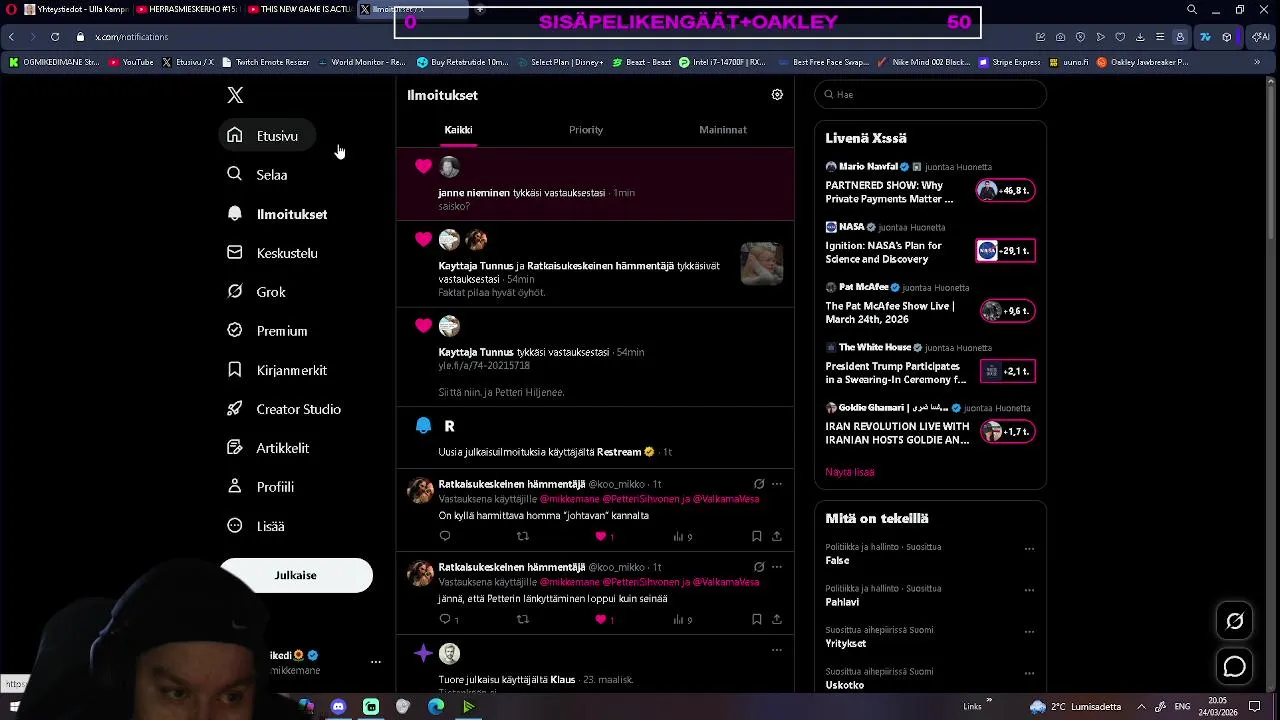Open YouTube bookmark in bookmarks bar

[131, 62]
